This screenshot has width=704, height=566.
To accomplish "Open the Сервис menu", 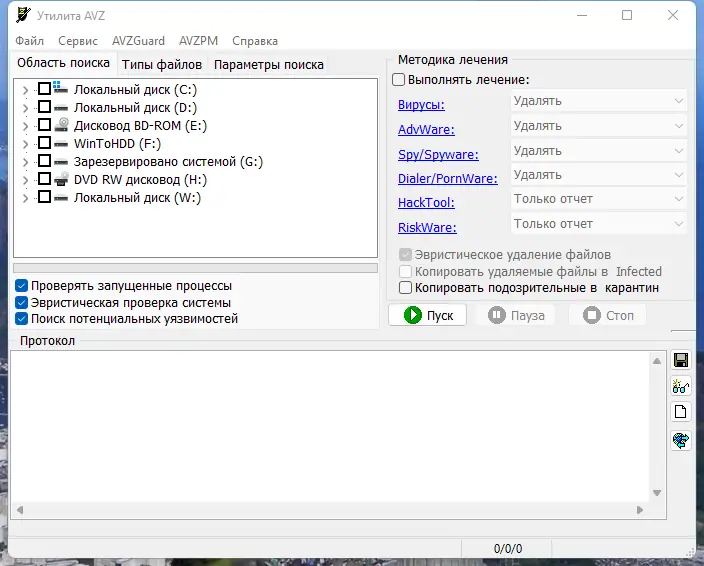I will 78,41.
